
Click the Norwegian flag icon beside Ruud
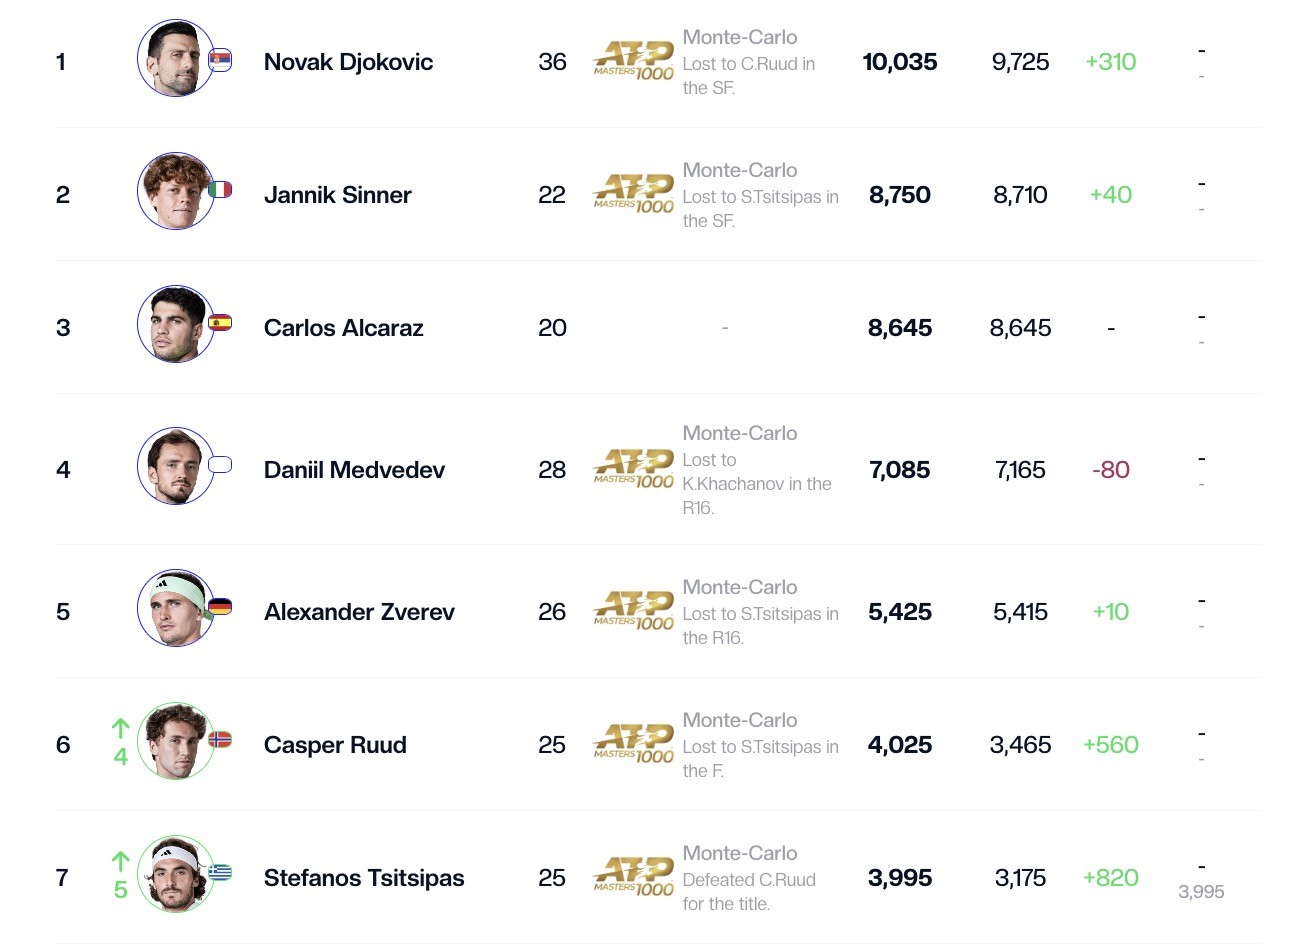click(220, 739)
